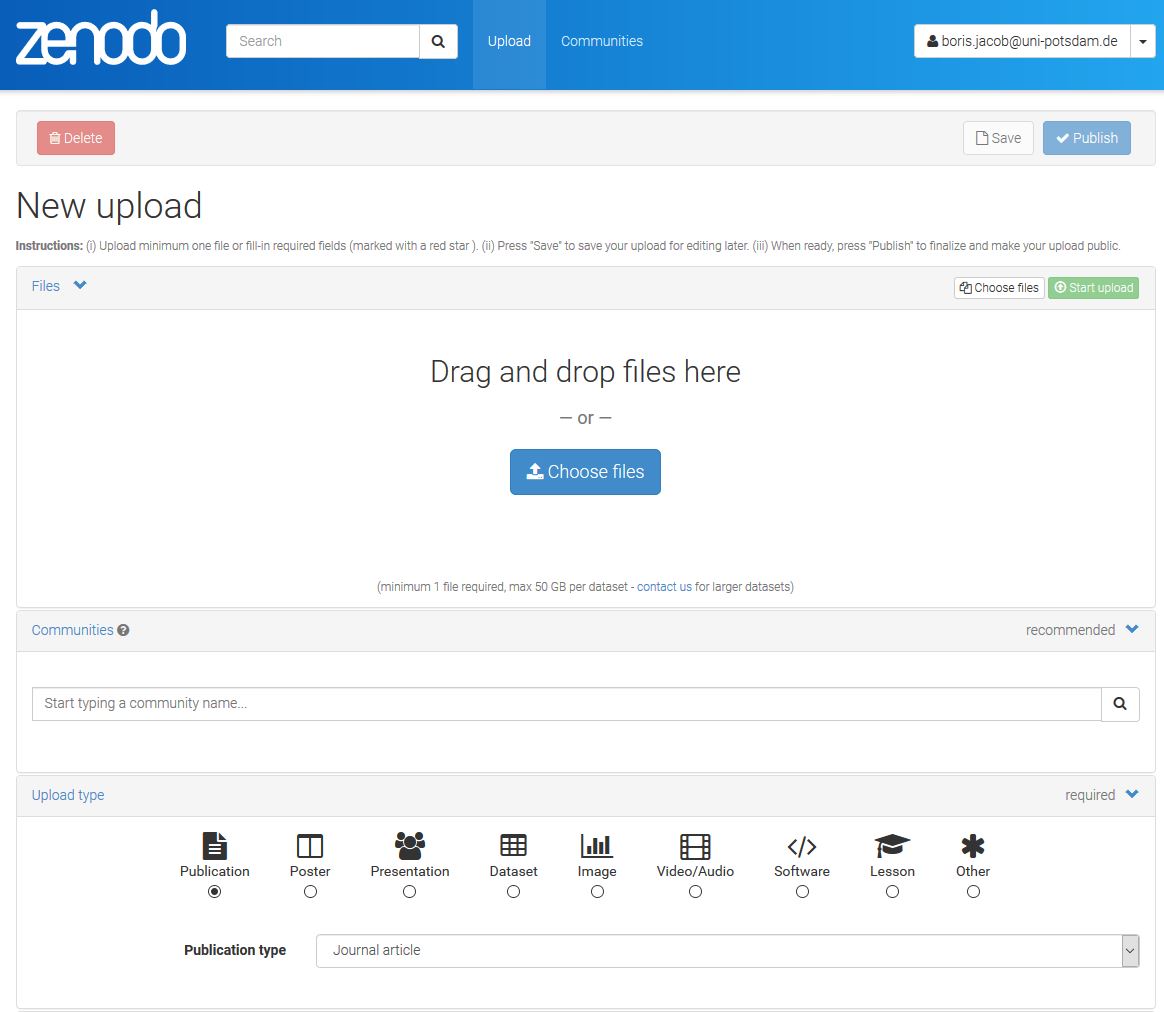Image resolution: width=1164 pixels, height=1012 pixels.
Task: Click the Communities help question-mark icon
Action: (123, 630)
